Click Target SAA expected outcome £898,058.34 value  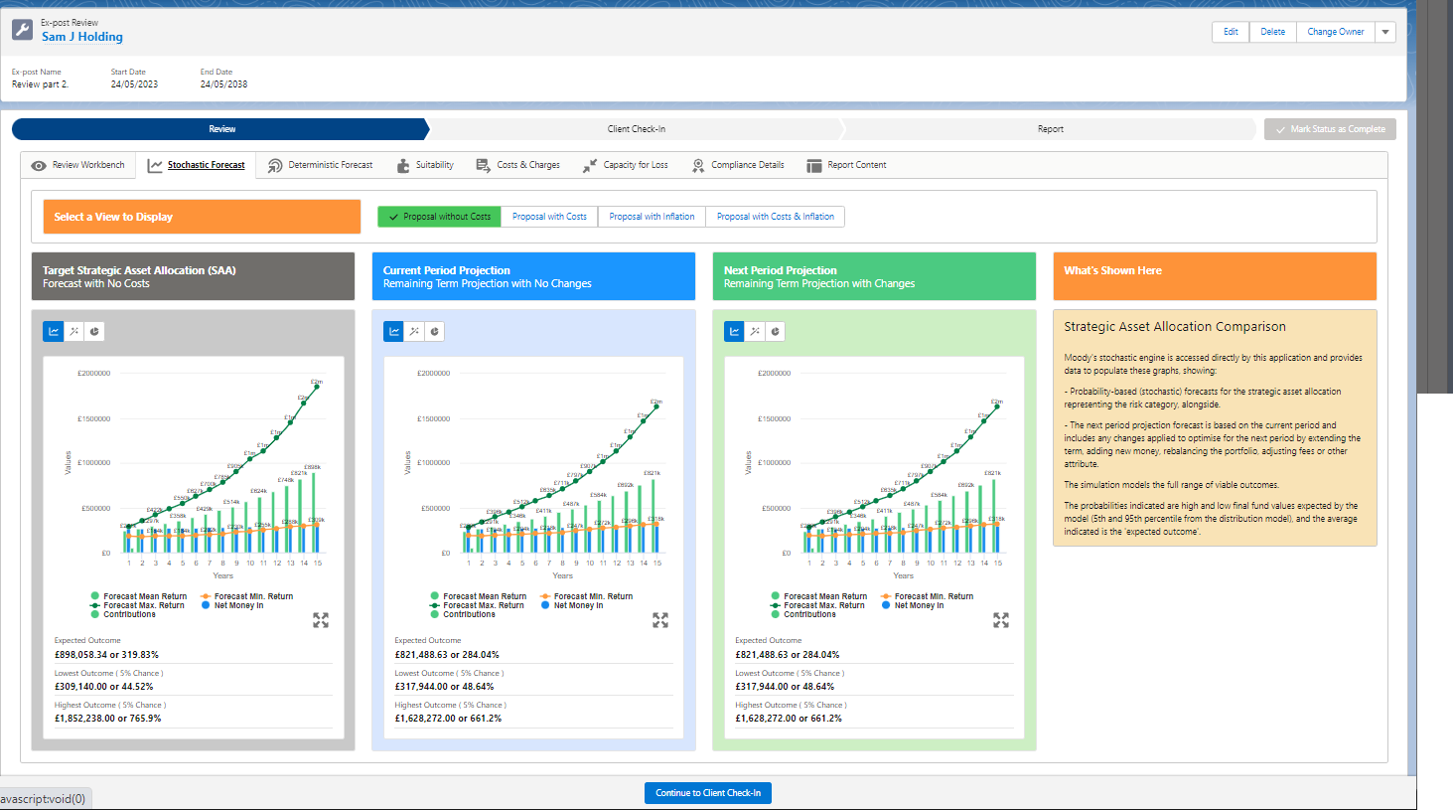107,655
